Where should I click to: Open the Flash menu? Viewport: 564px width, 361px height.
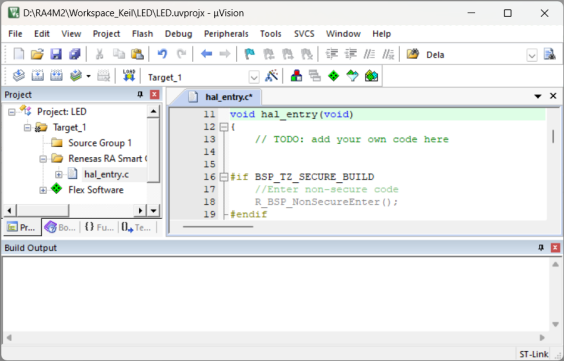pos(142,34)
